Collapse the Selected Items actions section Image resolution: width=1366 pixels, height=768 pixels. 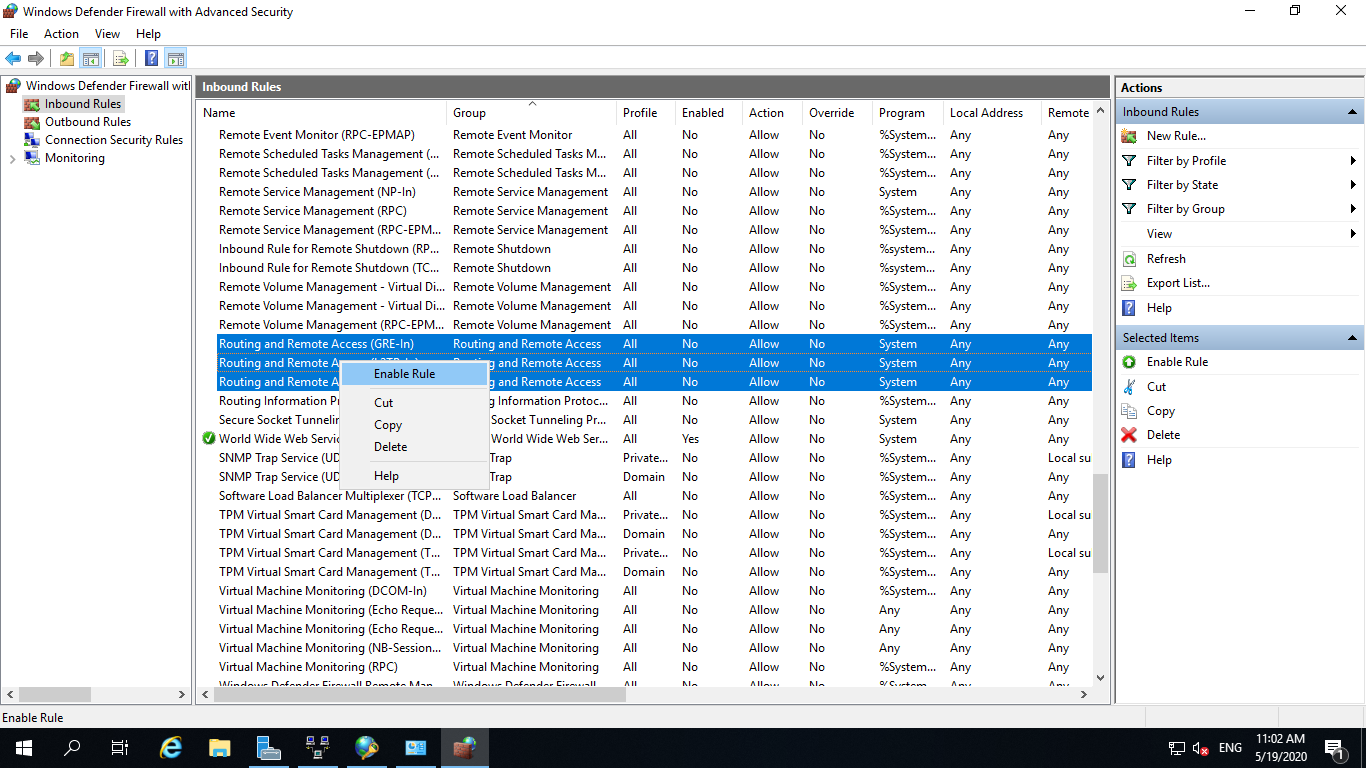tap(1352, 338)
